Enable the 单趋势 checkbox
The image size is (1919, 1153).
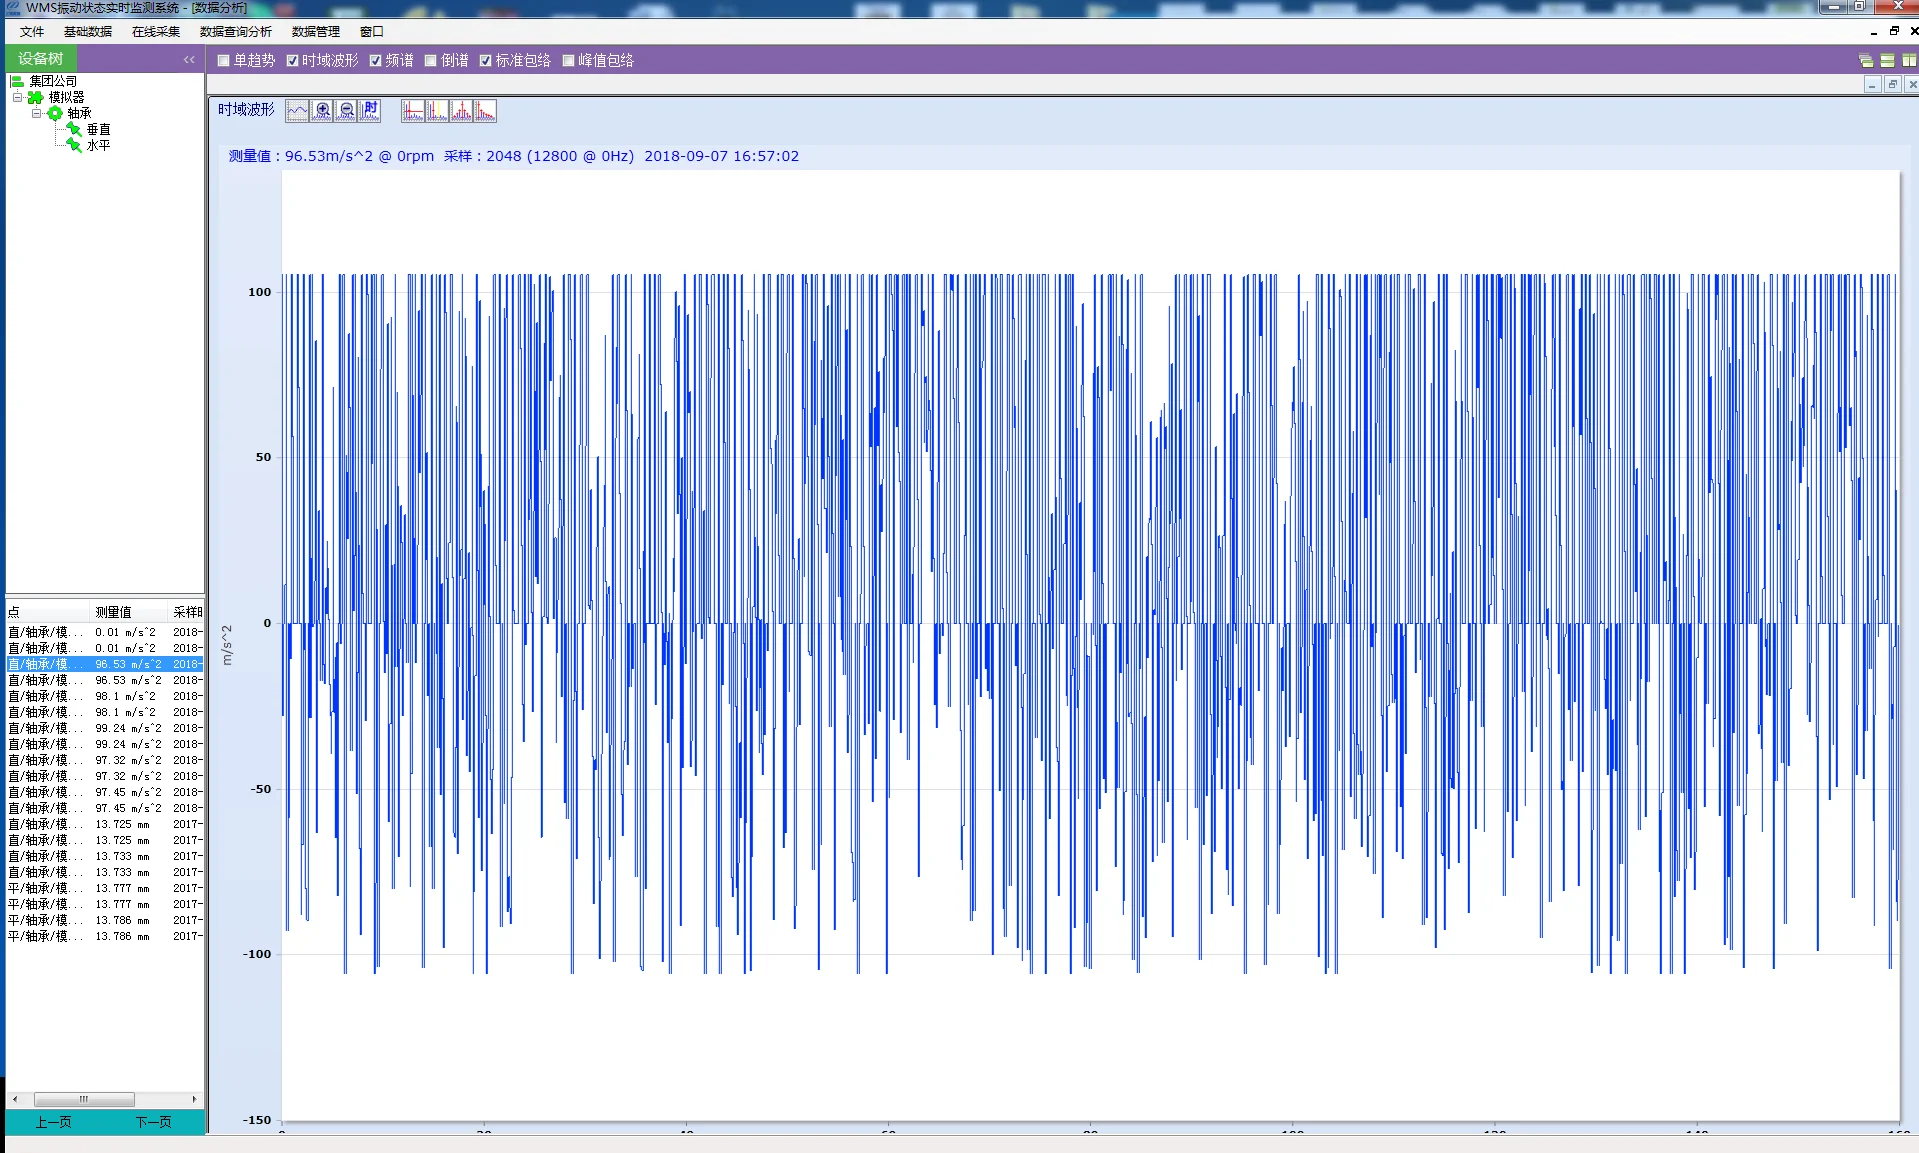tap(224, 60)
